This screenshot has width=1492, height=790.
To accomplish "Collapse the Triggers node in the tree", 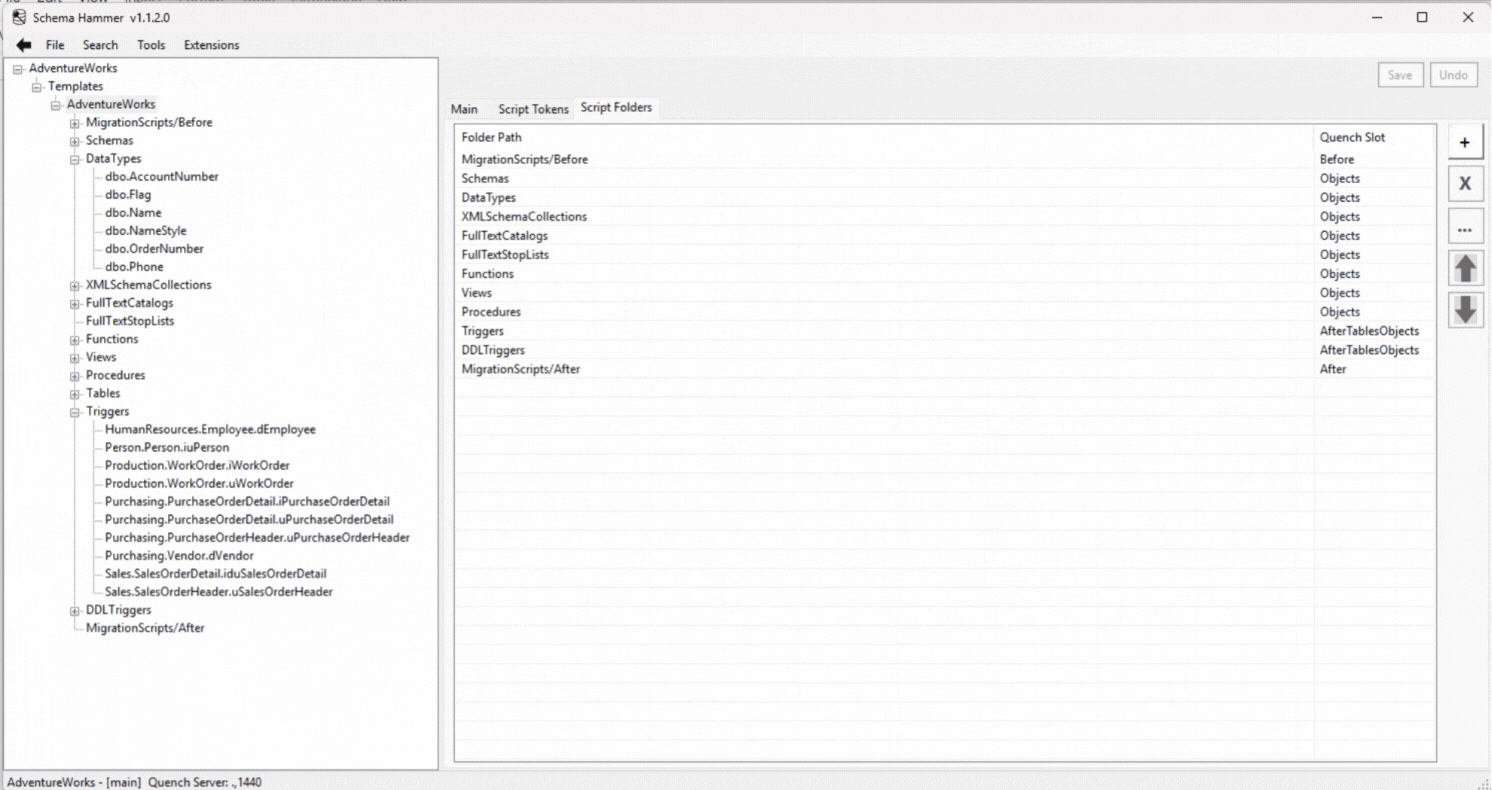I will click(x=75, y=411).
